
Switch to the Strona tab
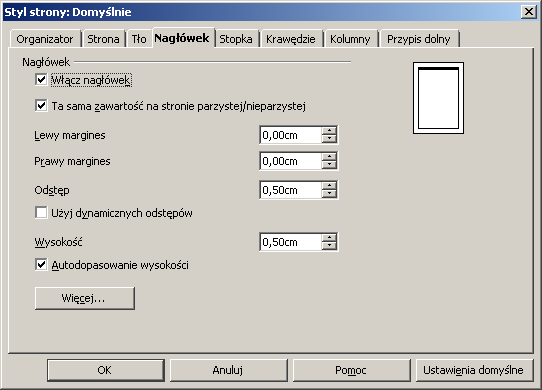click(103, 39)
